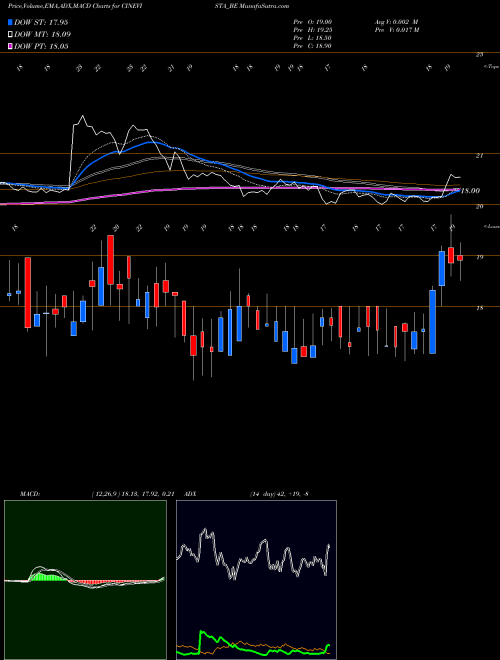500x660 pixels.
Task: Open the green MACD histogram panel
Action: (x=85, y=580)
